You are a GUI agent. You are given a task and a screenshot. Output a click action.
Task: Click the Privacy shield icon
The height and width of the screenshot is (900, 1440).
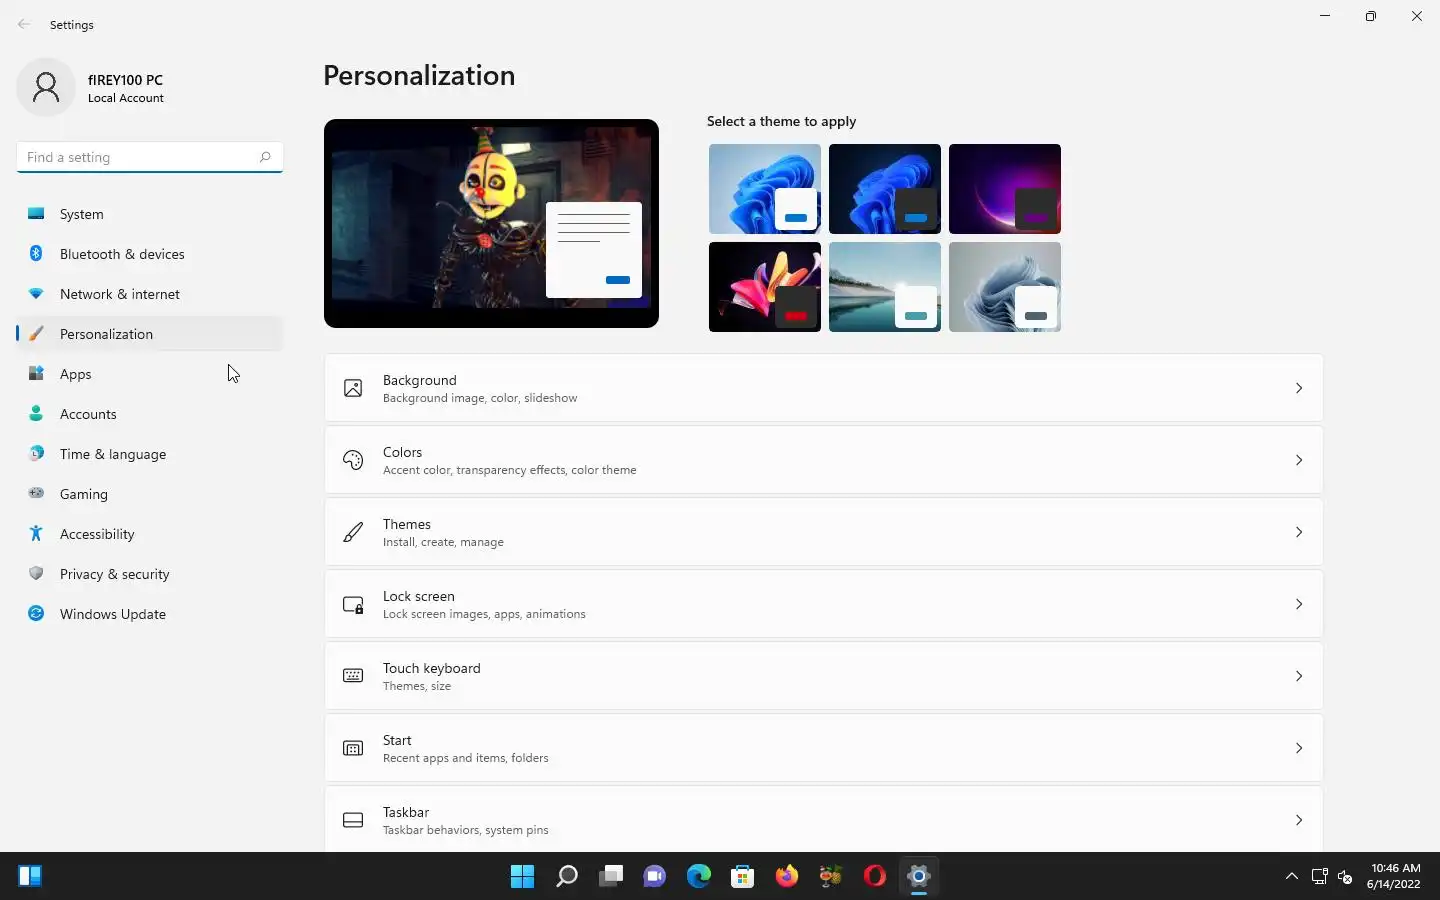click(x=36, y=573)
